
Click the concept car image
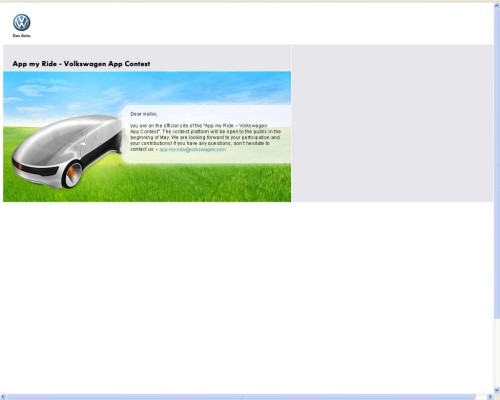(68, 151)
